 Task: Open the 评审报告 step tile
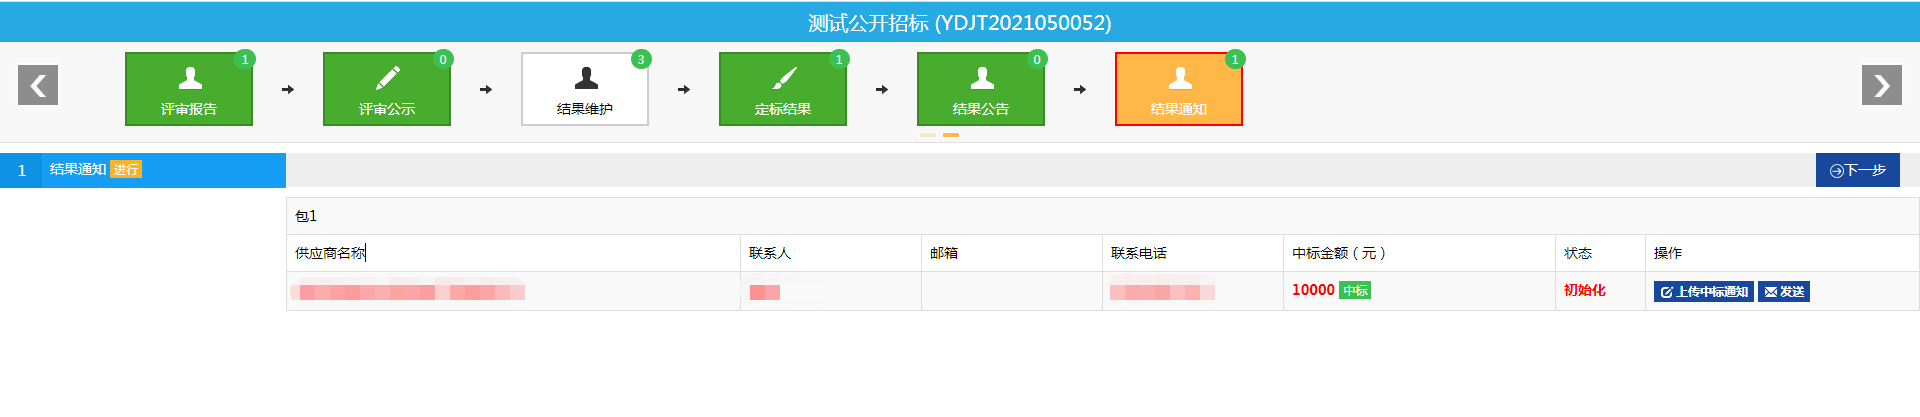coord(189,89)
